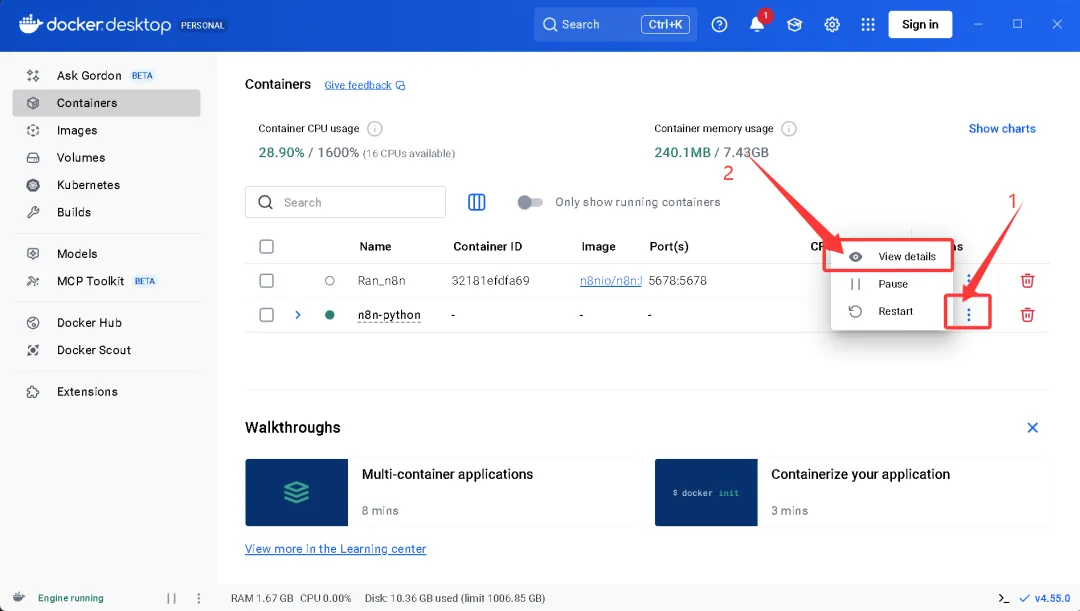Viewport: 1080px width, 611px height.
Task: Open the help question mark icon
Action: 719,25
